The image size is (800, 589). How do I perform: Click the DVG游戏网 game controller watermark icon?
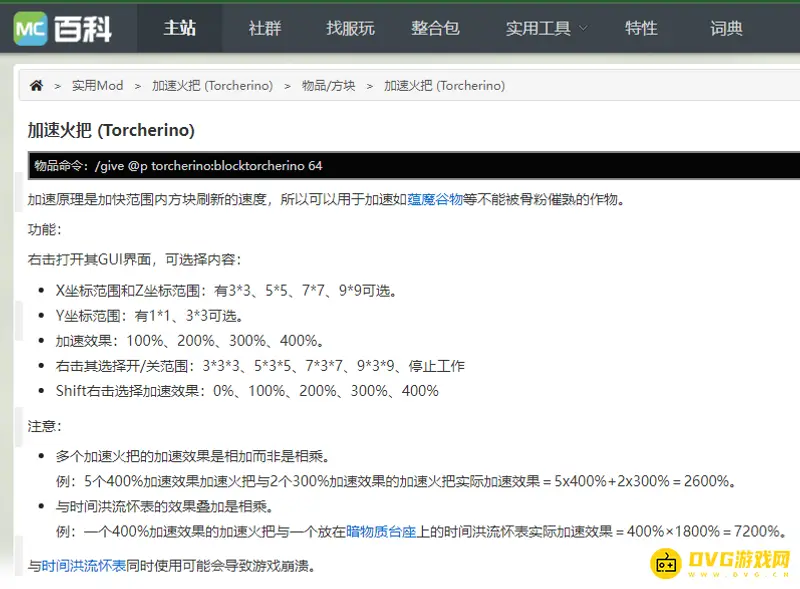(665, 563)
